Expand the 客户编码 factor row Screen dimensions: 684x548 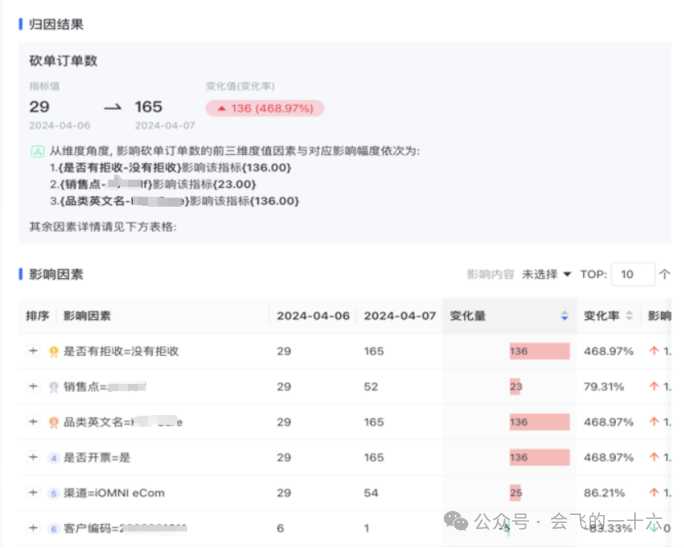(x=33, y=528)
